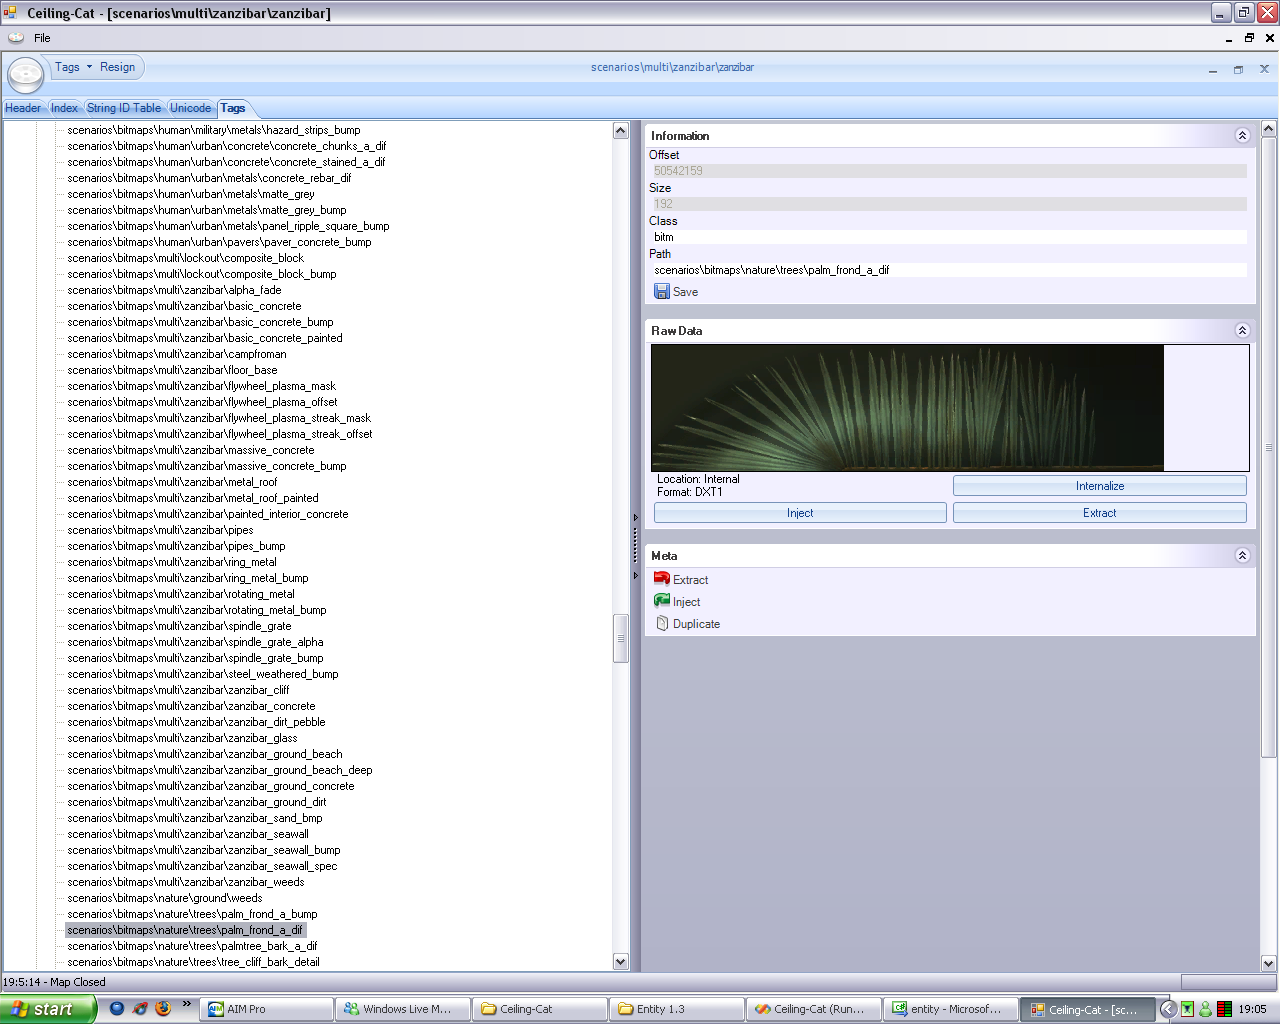This screenshot has height=1024, width=1280.
Task: Click the palm frond bitmap preview
Action: 907,408
